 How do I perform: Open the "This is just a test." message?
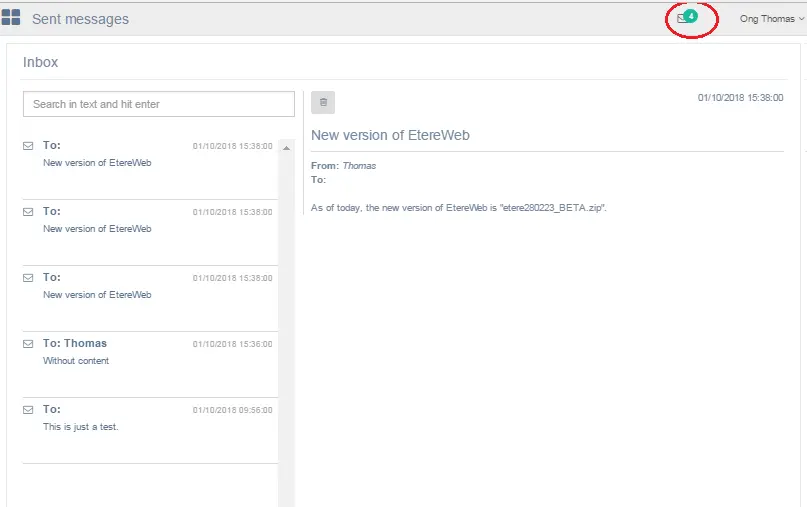coord(81,427)
